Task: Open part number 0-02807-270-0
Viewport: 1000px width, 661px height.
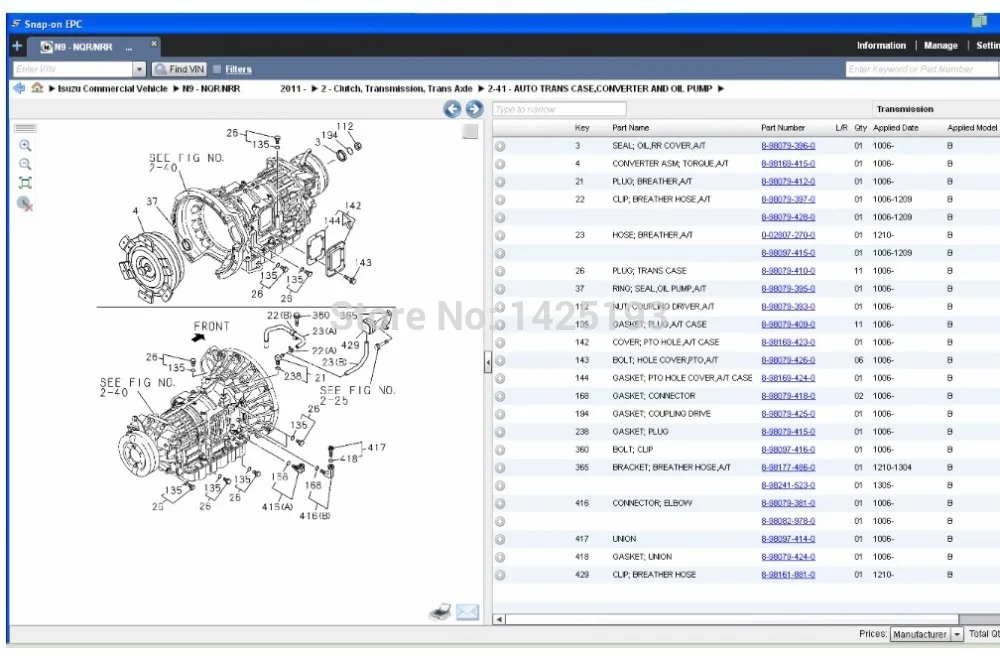Action: 788,235
